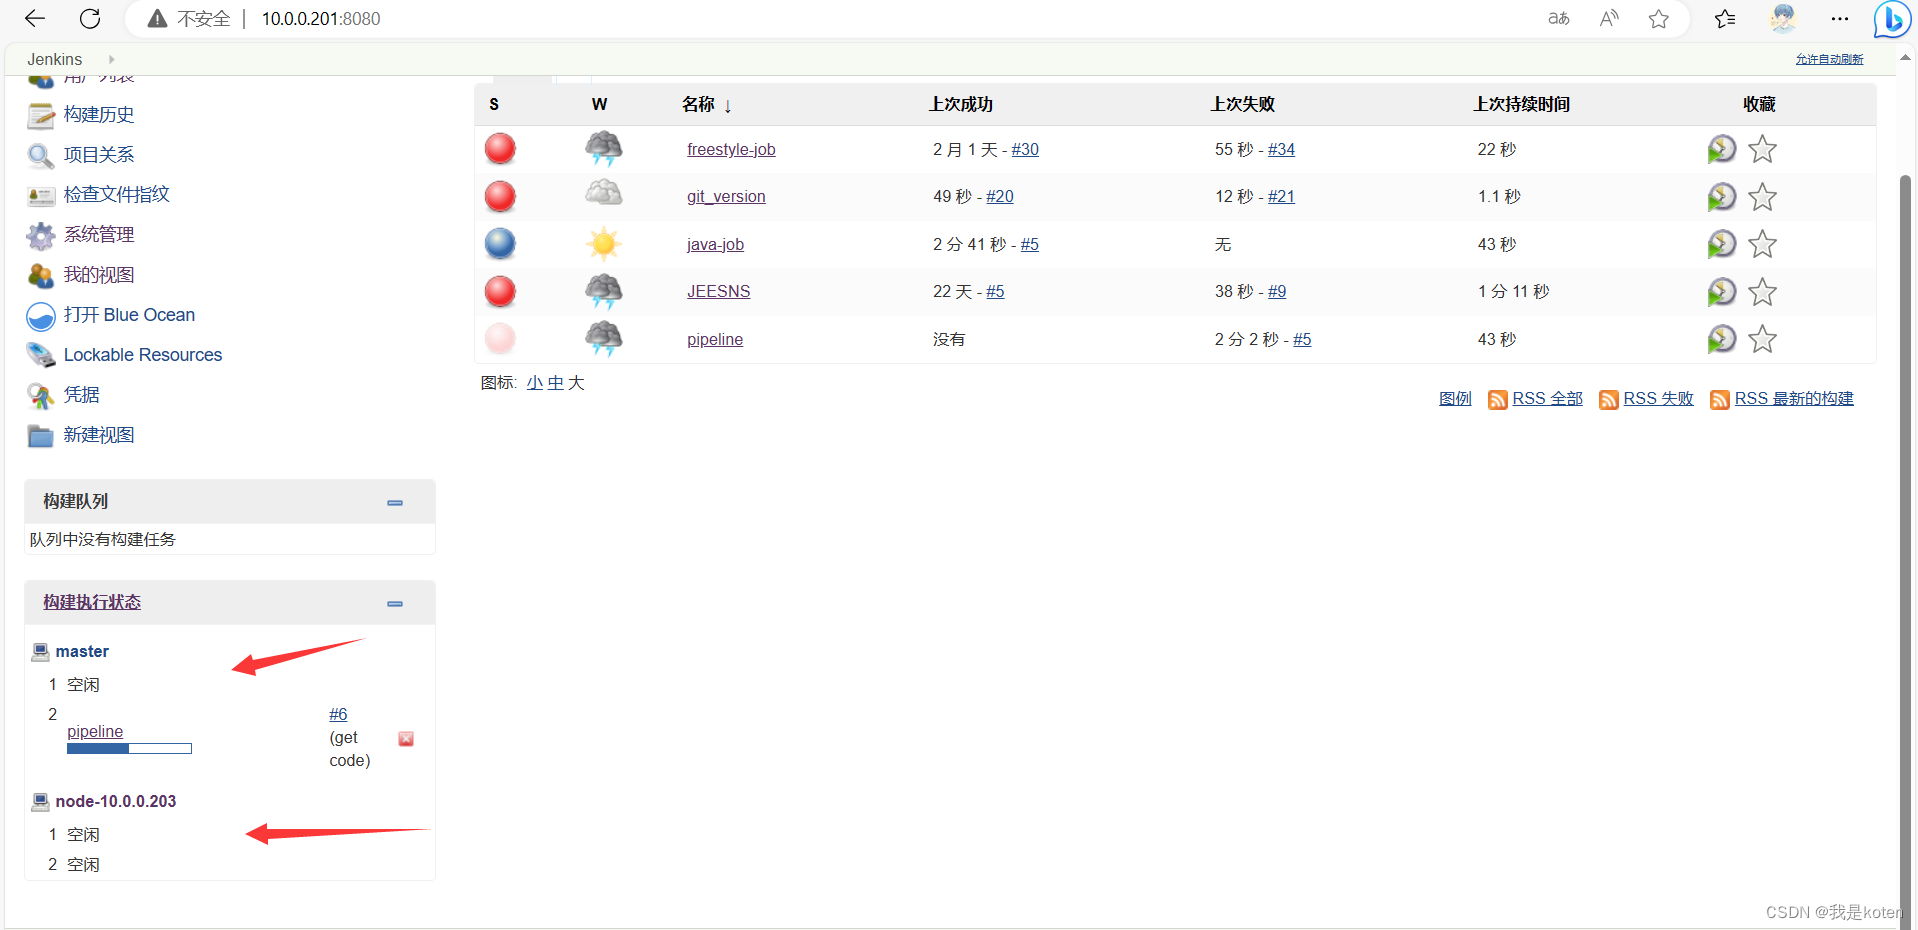Open the freestyle-job project link
The width and height of the screenshot is (1918, 930).
pyautogui.click(x=731, y=149)
